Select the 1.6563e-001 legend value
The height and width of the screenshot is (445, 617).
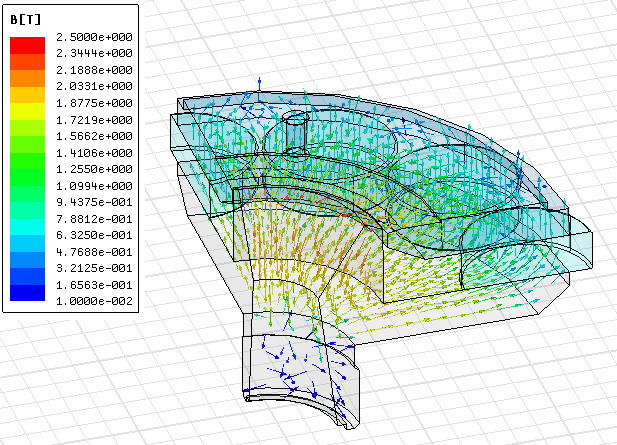[x=94, y=285]
